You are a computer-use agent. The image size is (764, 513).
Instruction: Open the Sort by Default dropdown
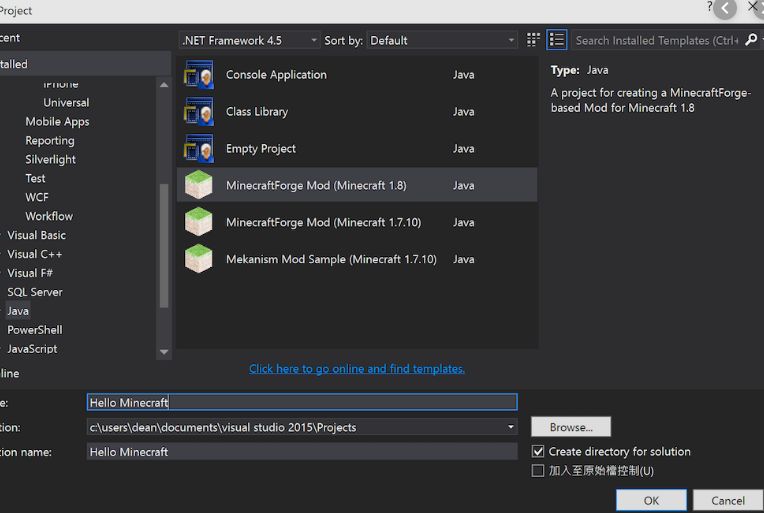pos(442,40)
